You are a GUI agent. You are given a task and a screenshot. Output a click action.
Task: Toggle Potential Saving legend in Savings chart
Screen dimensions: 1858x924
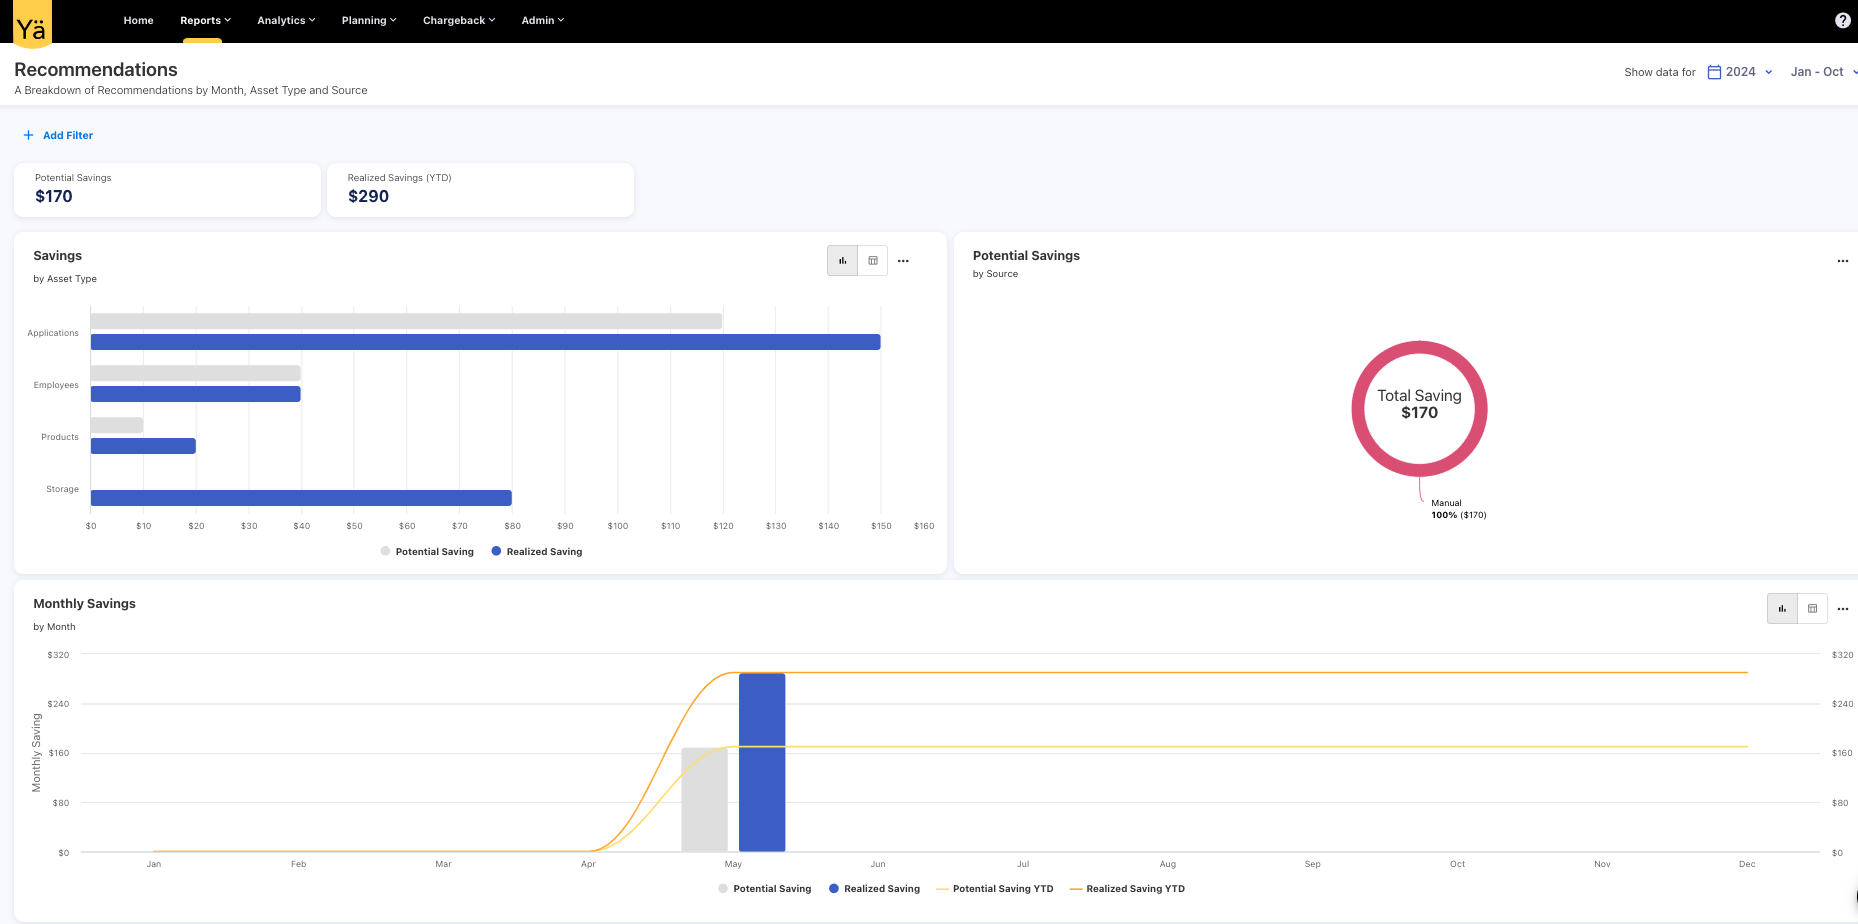[427, 552]
